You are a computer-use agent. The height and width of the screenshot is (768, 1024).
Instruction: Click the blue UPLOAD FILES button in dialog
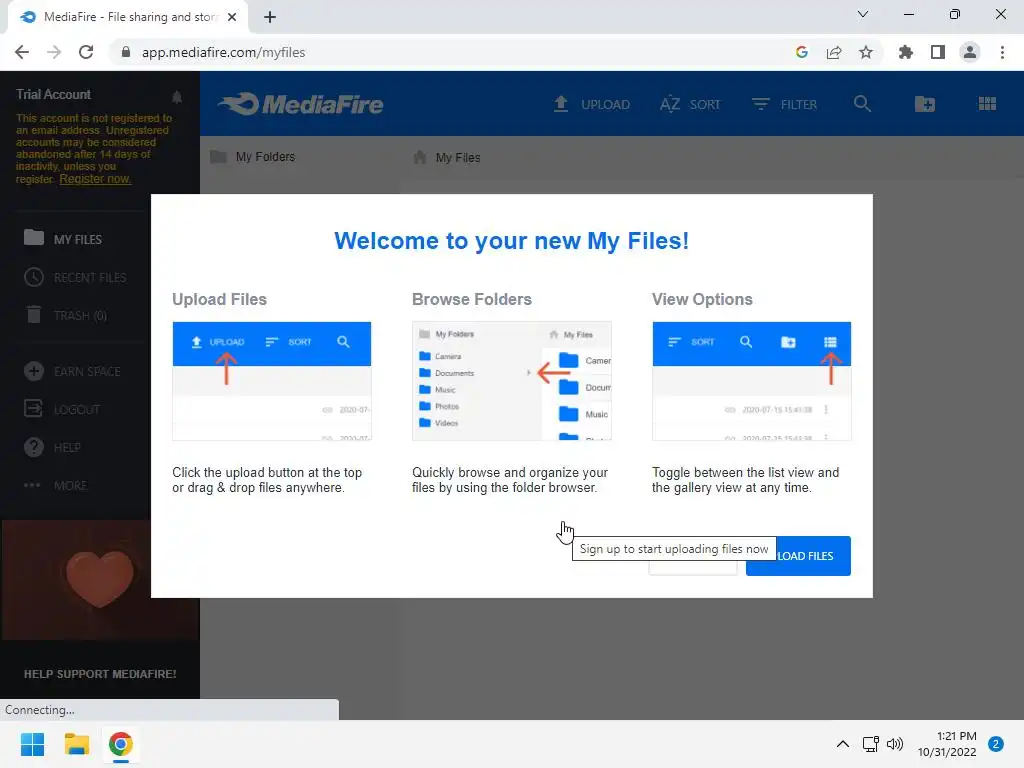798,556
